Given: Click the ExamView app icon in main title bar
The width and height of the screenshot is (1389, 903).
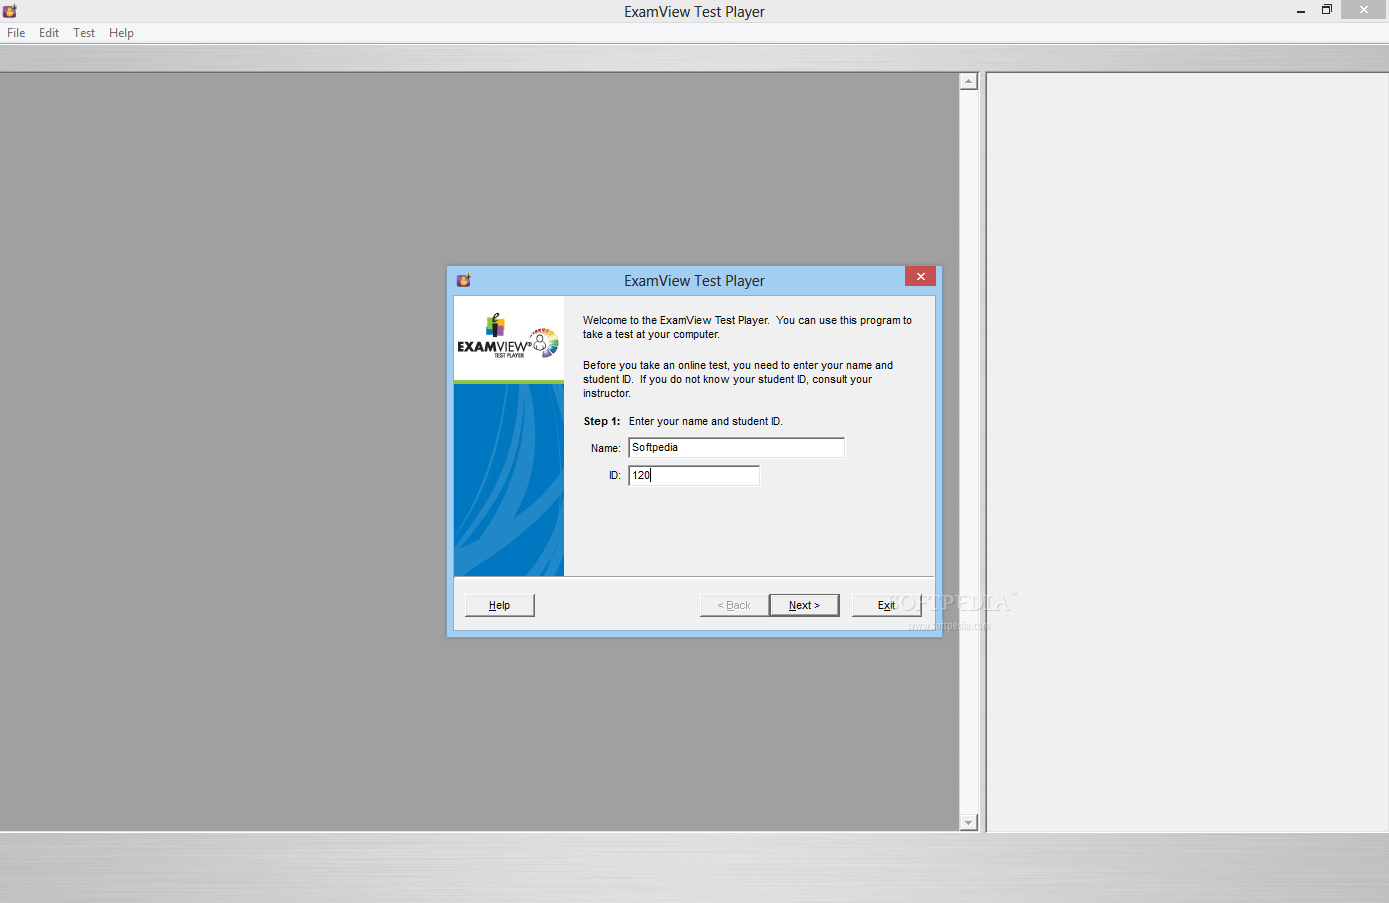Looking at the screenshot, I should 10,11.
